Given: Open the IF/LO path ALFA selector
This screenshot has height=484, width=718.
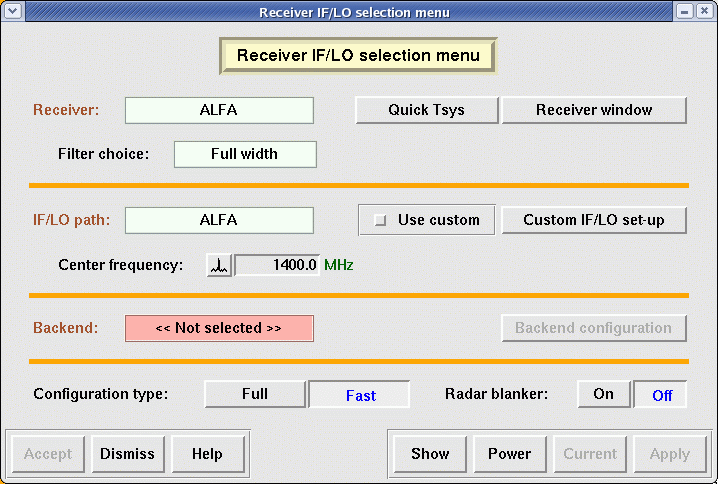Looking at the screenshot, I should pos(219,220).
